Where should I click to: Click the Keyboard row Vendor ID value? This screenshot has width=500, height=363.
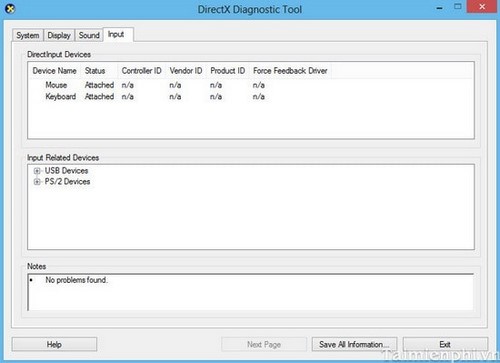pos(175,97)
